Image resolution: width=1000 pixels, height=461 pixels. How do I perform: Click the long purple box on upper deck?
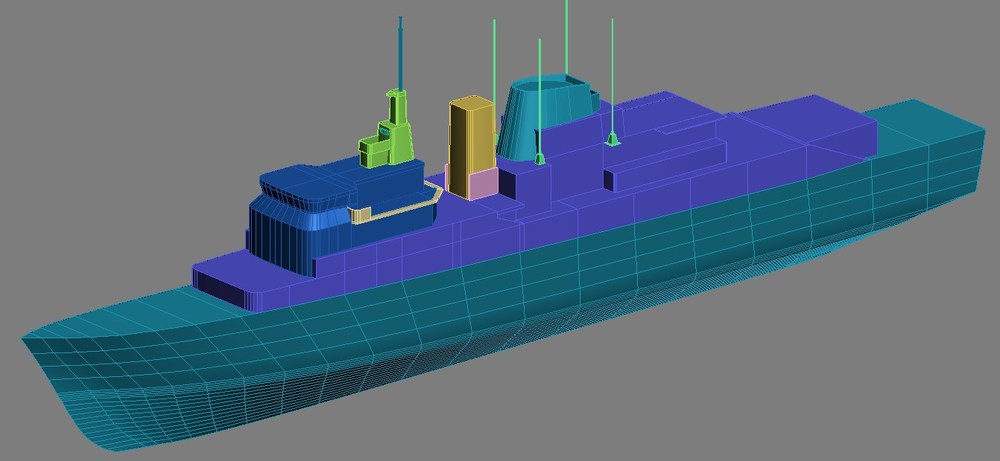pos(665,165)
